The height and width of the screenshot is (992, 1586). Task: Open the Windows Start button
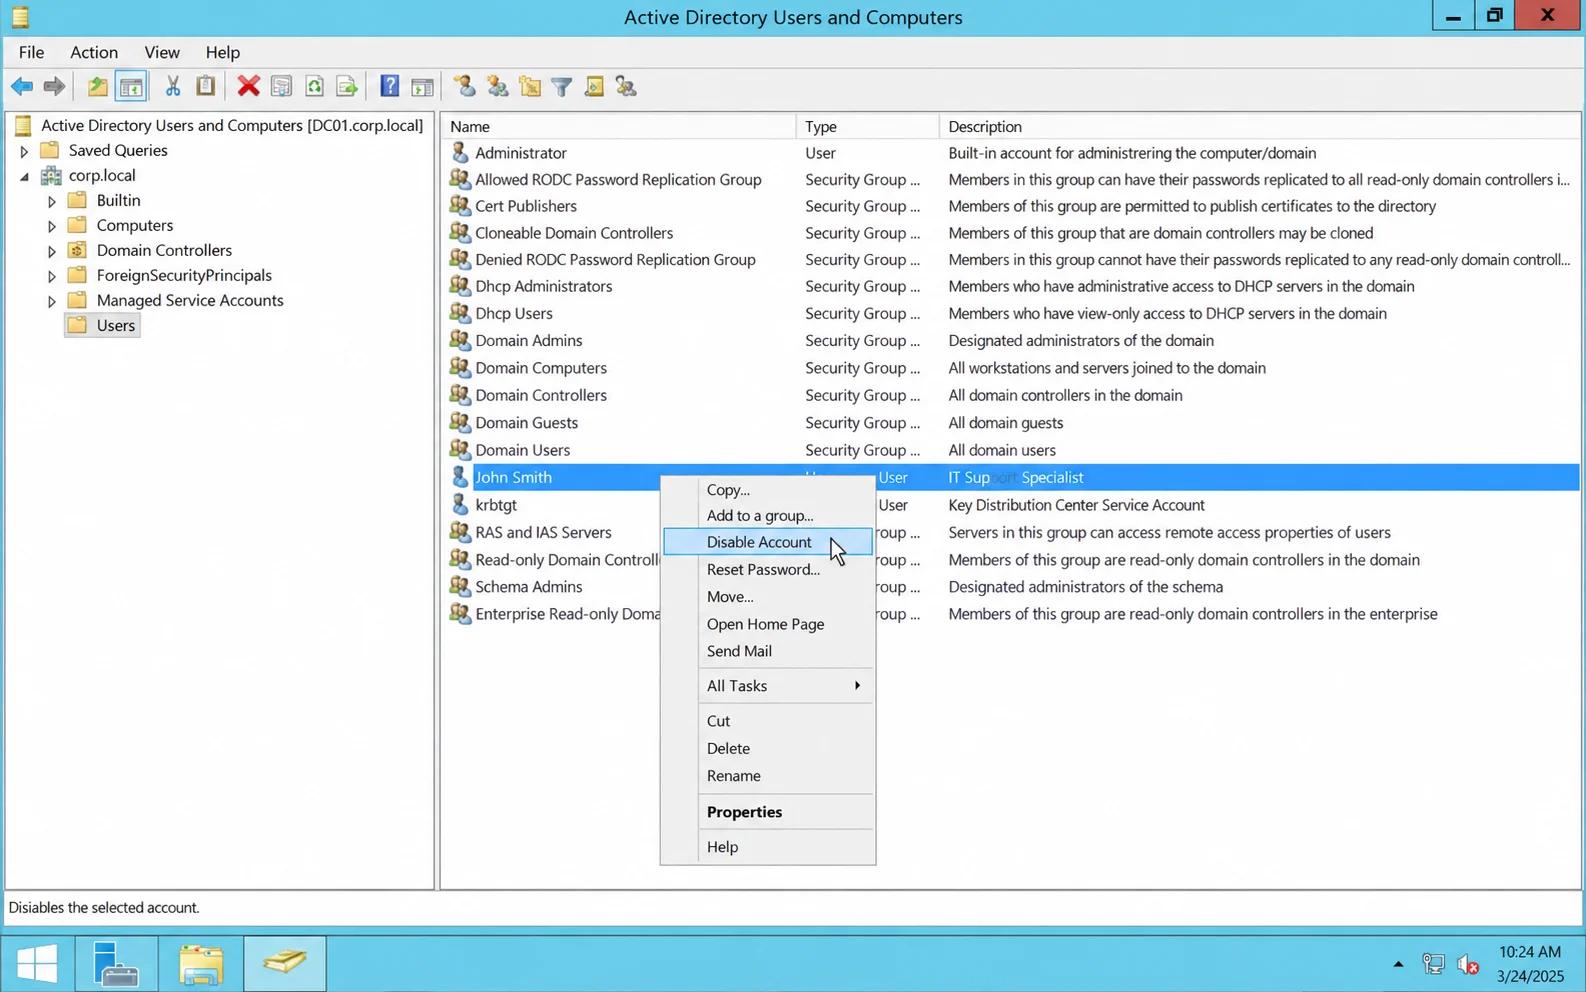coord(37,964)
